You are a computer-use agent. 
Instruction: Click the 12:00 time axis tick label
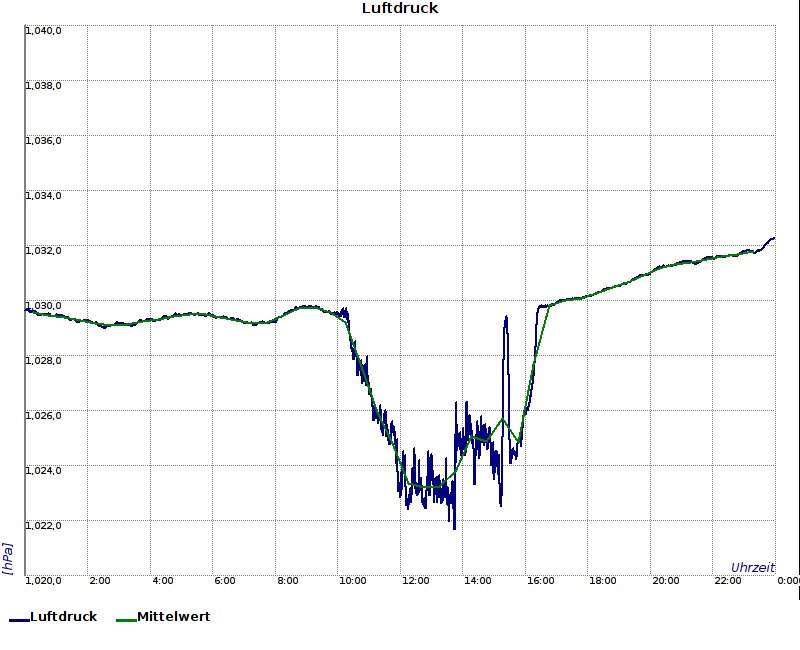pyautogui.click(x=415, y=581)
